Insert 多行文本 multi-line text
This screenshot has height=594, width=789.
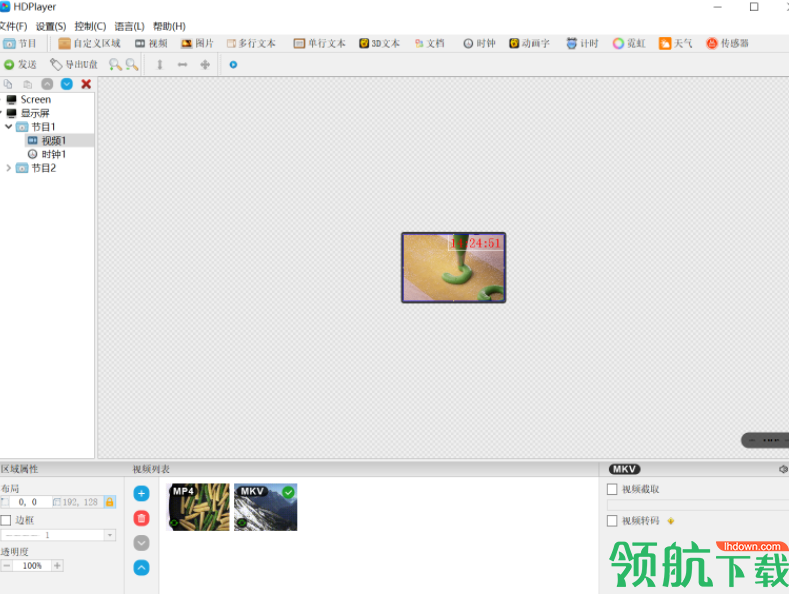(251, 43)
